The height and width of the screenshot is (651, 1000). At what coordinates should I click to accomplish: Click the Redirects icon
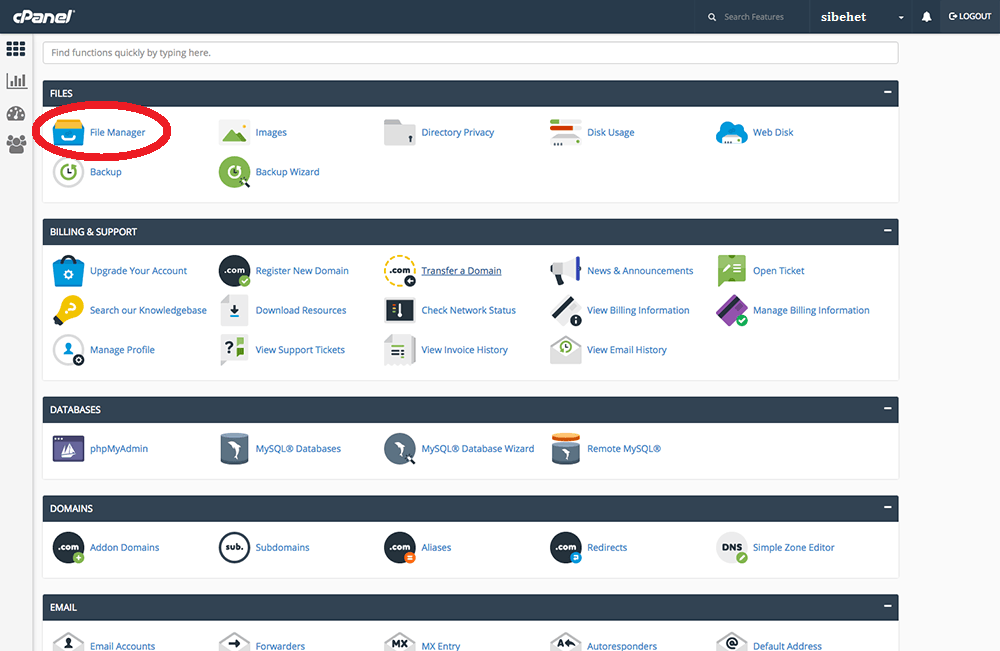coord(566,548)
